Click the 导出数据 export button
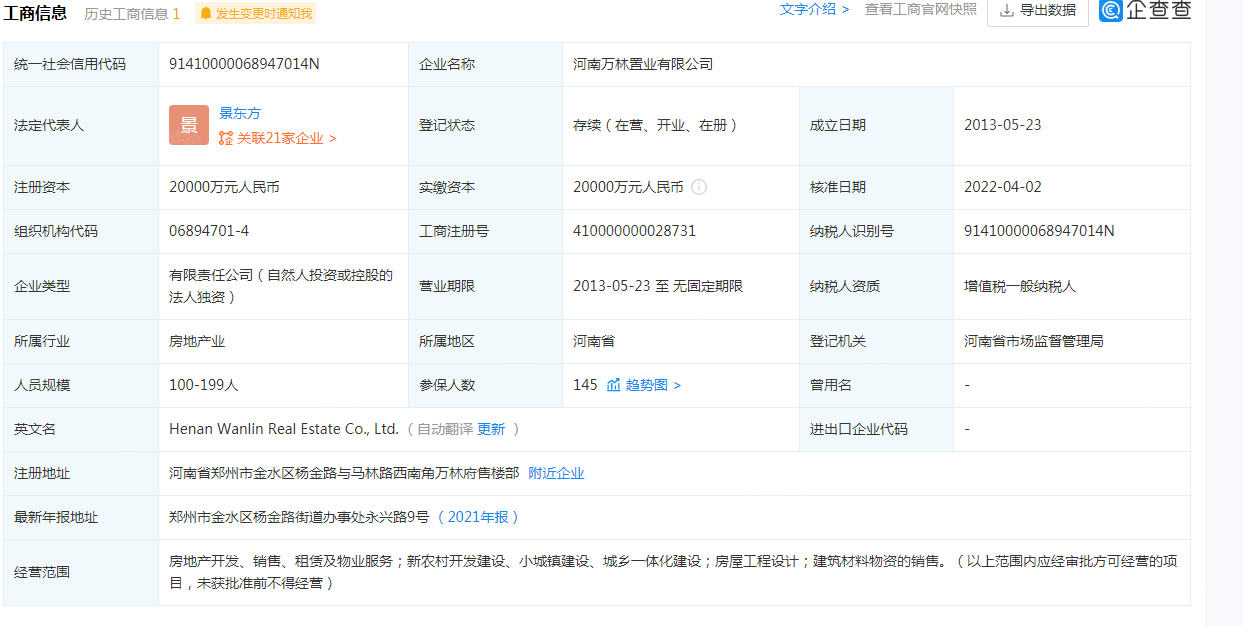This screenshot has width=1243, height=626. point(1037,9)
